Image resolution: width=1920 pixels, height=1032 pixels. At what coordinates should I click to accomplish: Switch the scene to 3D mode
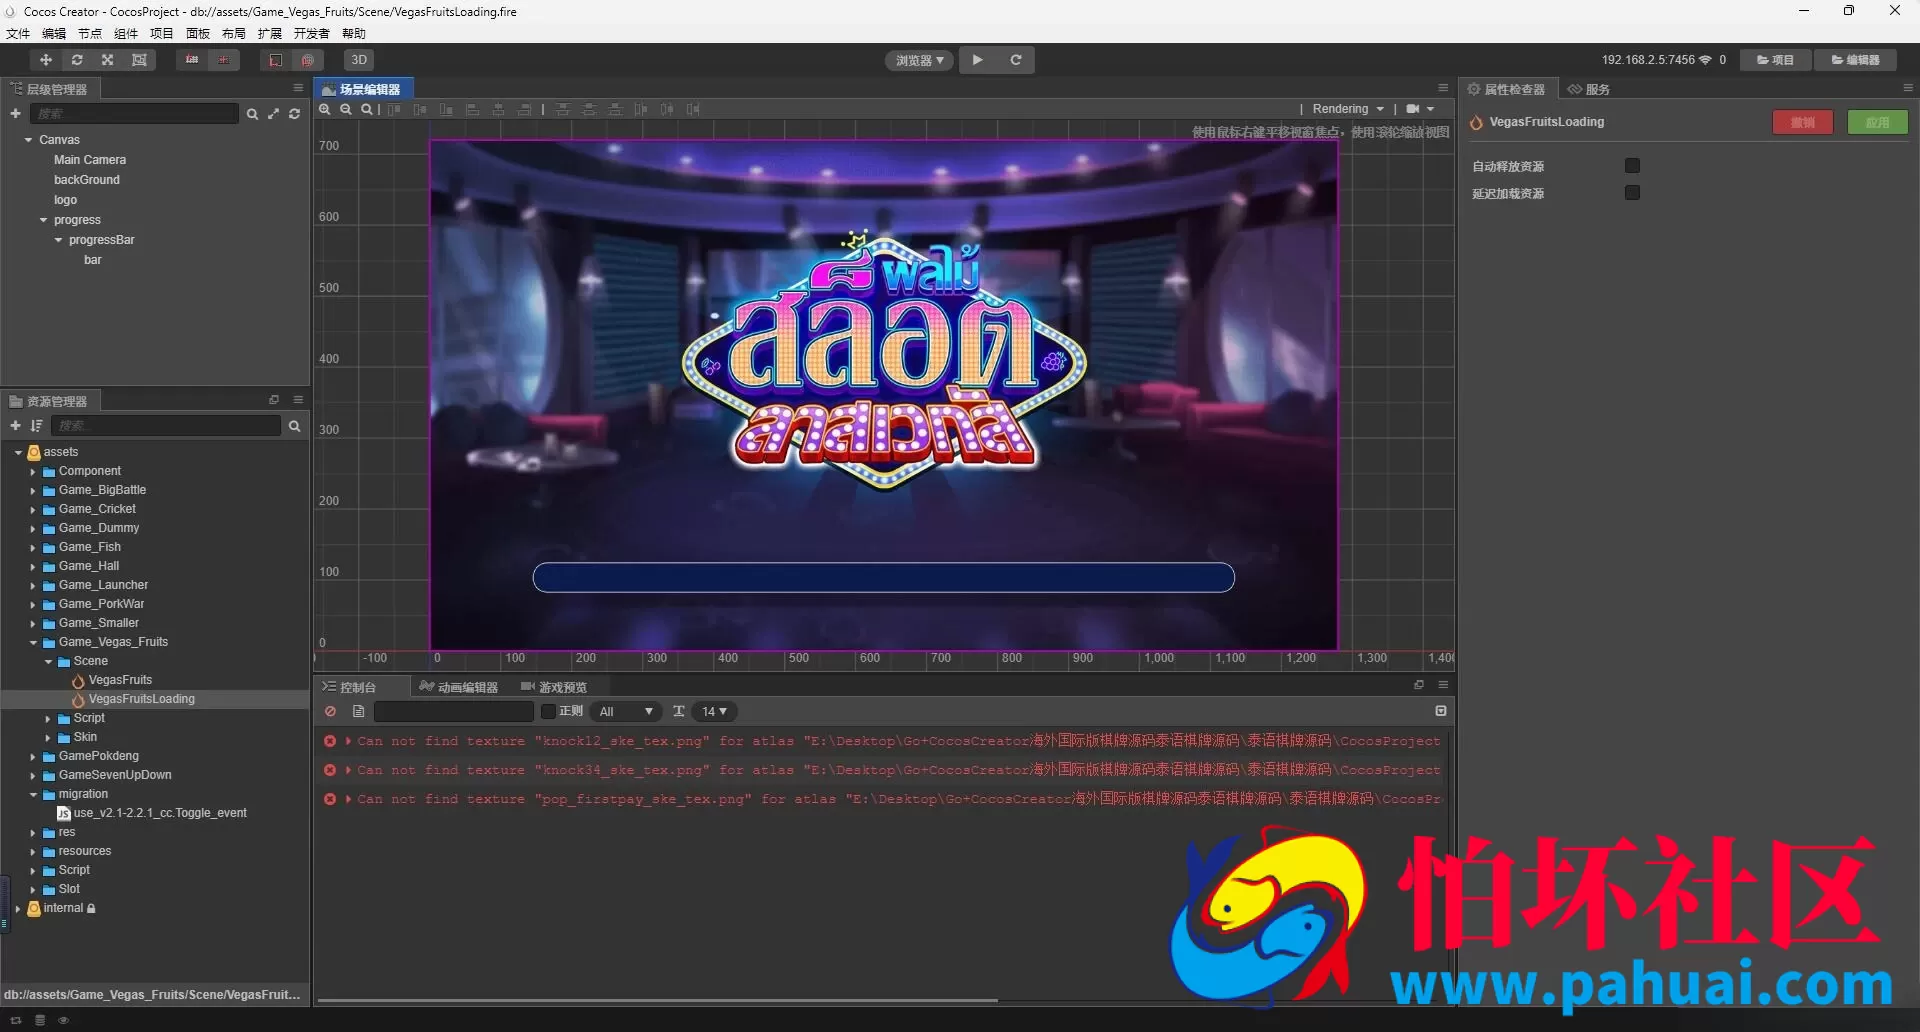359,60
